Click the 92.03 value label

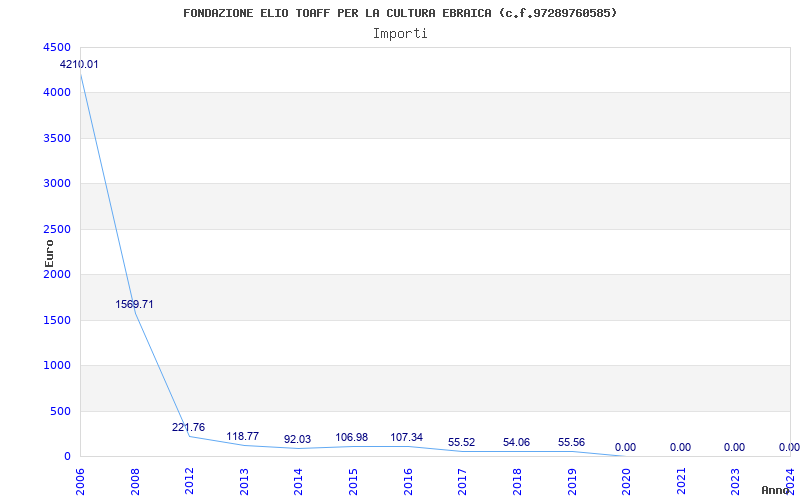point(297,439)
